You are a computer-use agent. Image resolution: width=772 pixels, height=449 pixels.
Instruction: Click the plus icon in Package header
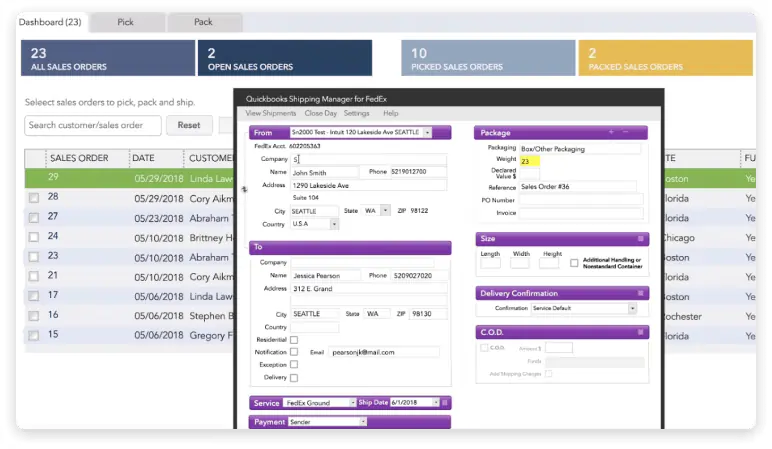coord(611,132)
